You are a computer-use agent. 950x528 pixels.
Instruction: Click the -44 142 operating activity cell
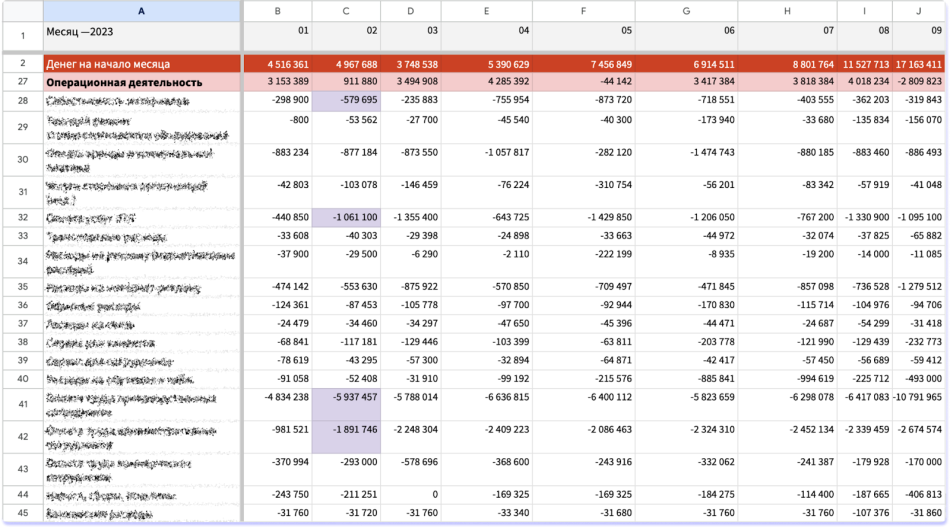pyautogui.click(x=584, y=82)
